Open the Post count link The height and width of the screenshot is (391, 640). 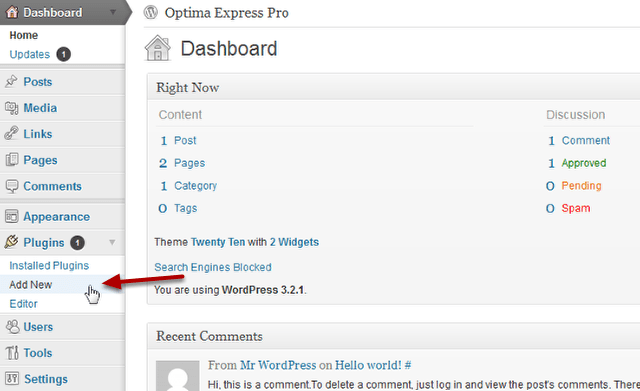pyautogui.click(x=185, y=140)
